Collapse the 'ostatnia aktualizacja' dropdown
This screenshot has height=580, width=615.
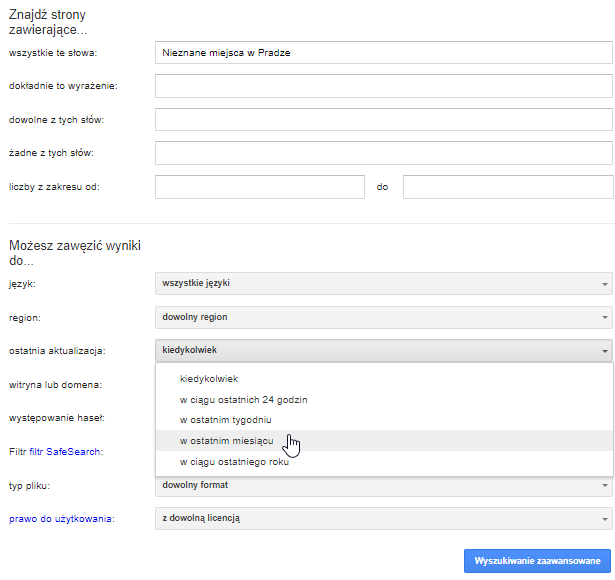[x=384, y=351]
